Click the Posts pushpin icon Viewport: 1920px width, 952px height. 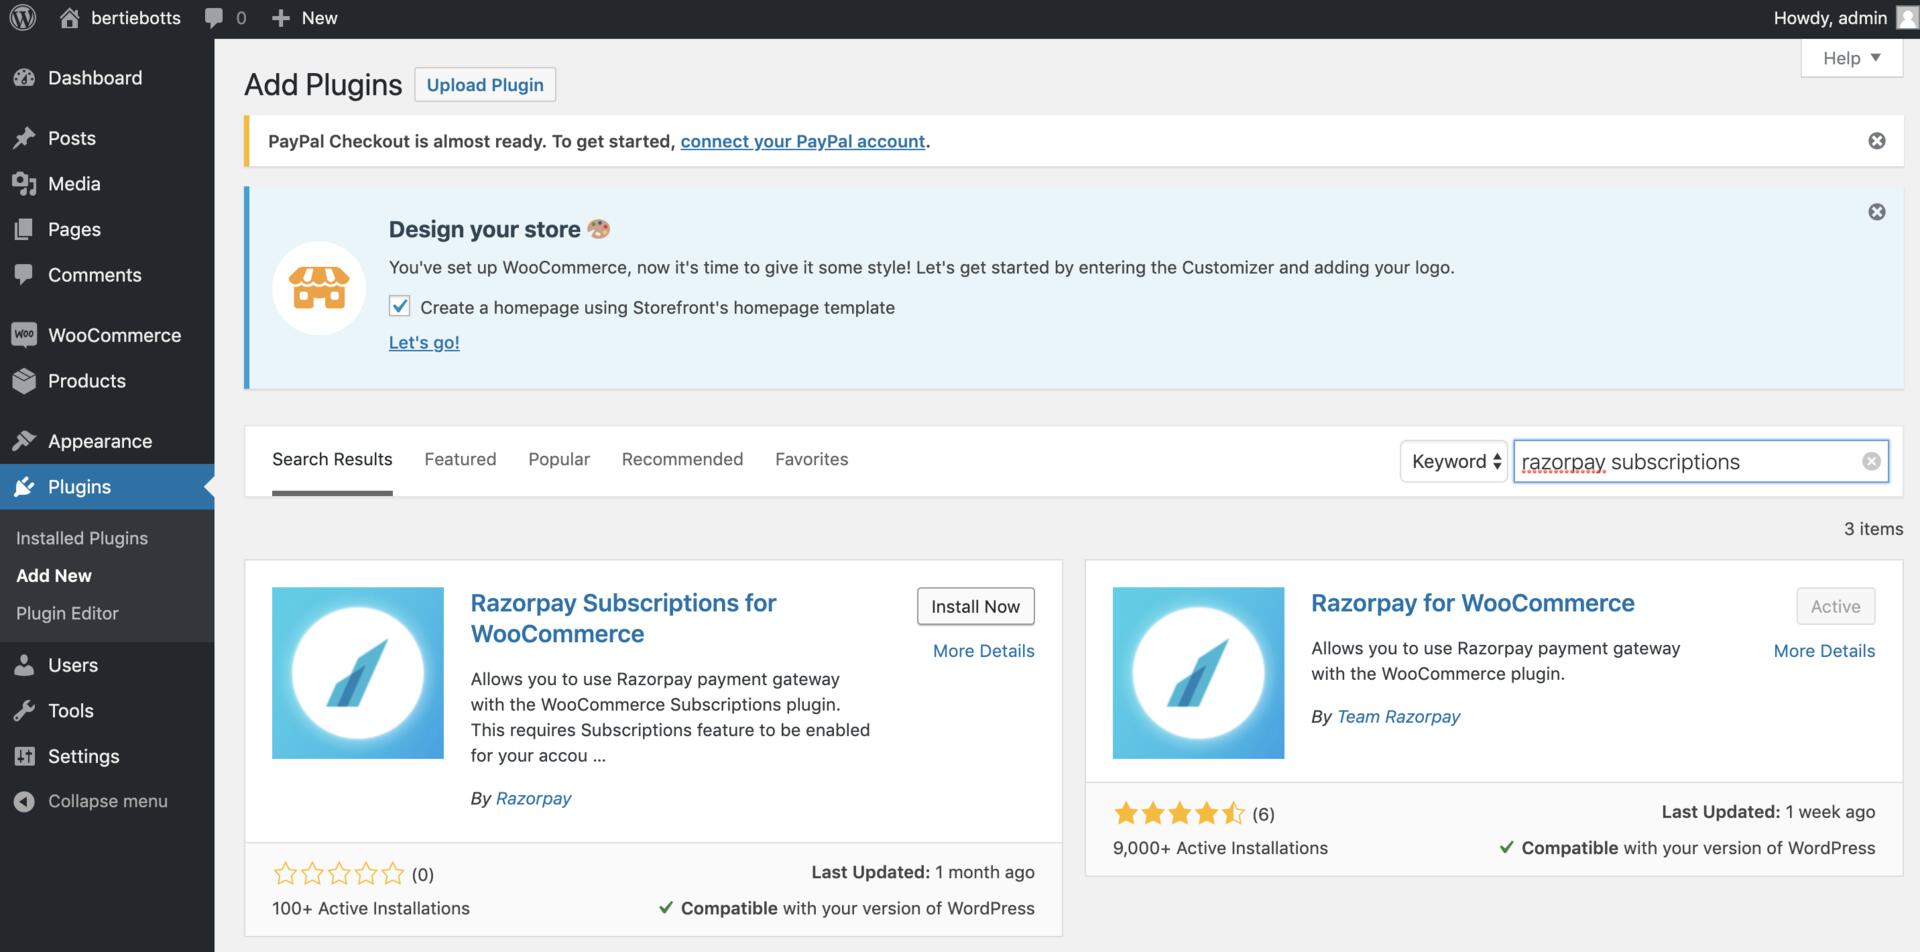point(24,138)
